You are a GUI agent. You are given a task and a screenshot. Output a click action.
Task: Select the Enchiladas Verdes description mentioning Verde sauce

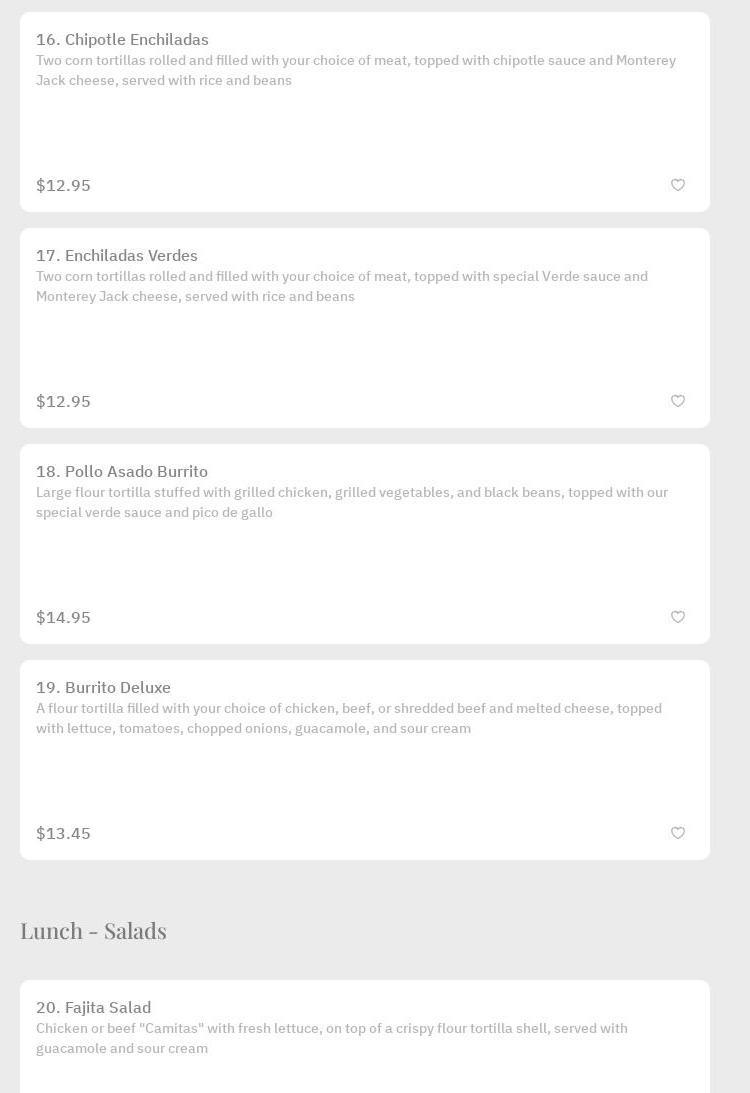(341, 286)
